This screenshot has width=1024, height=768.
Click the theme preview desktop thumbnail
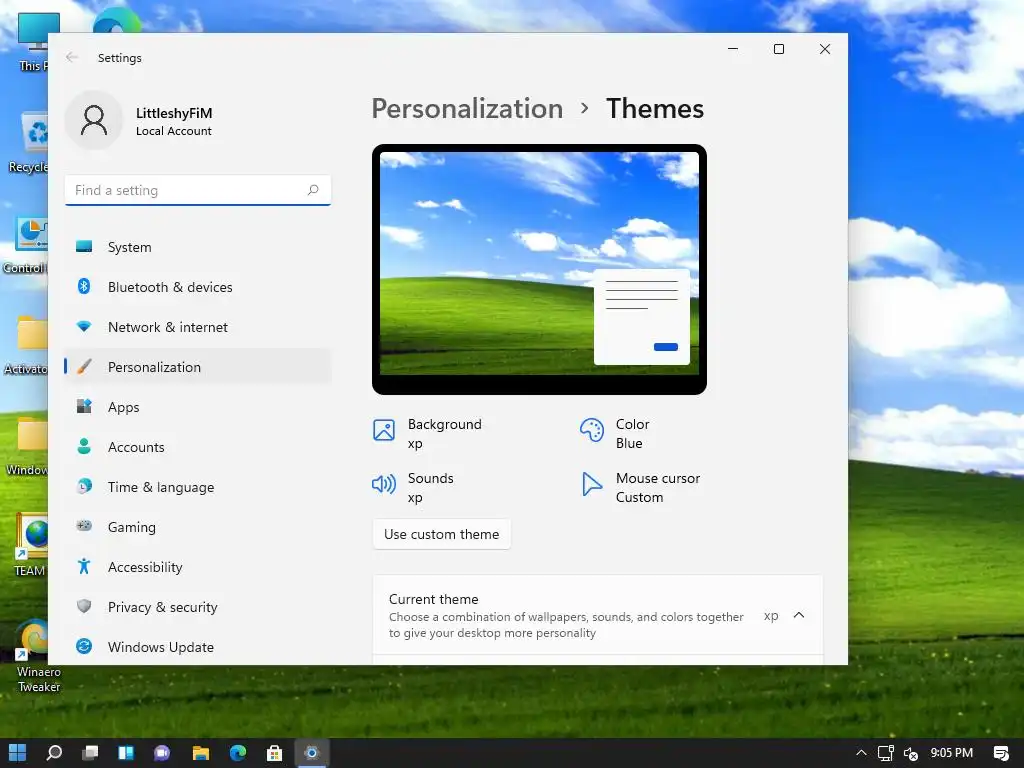(x=539, y=269)
